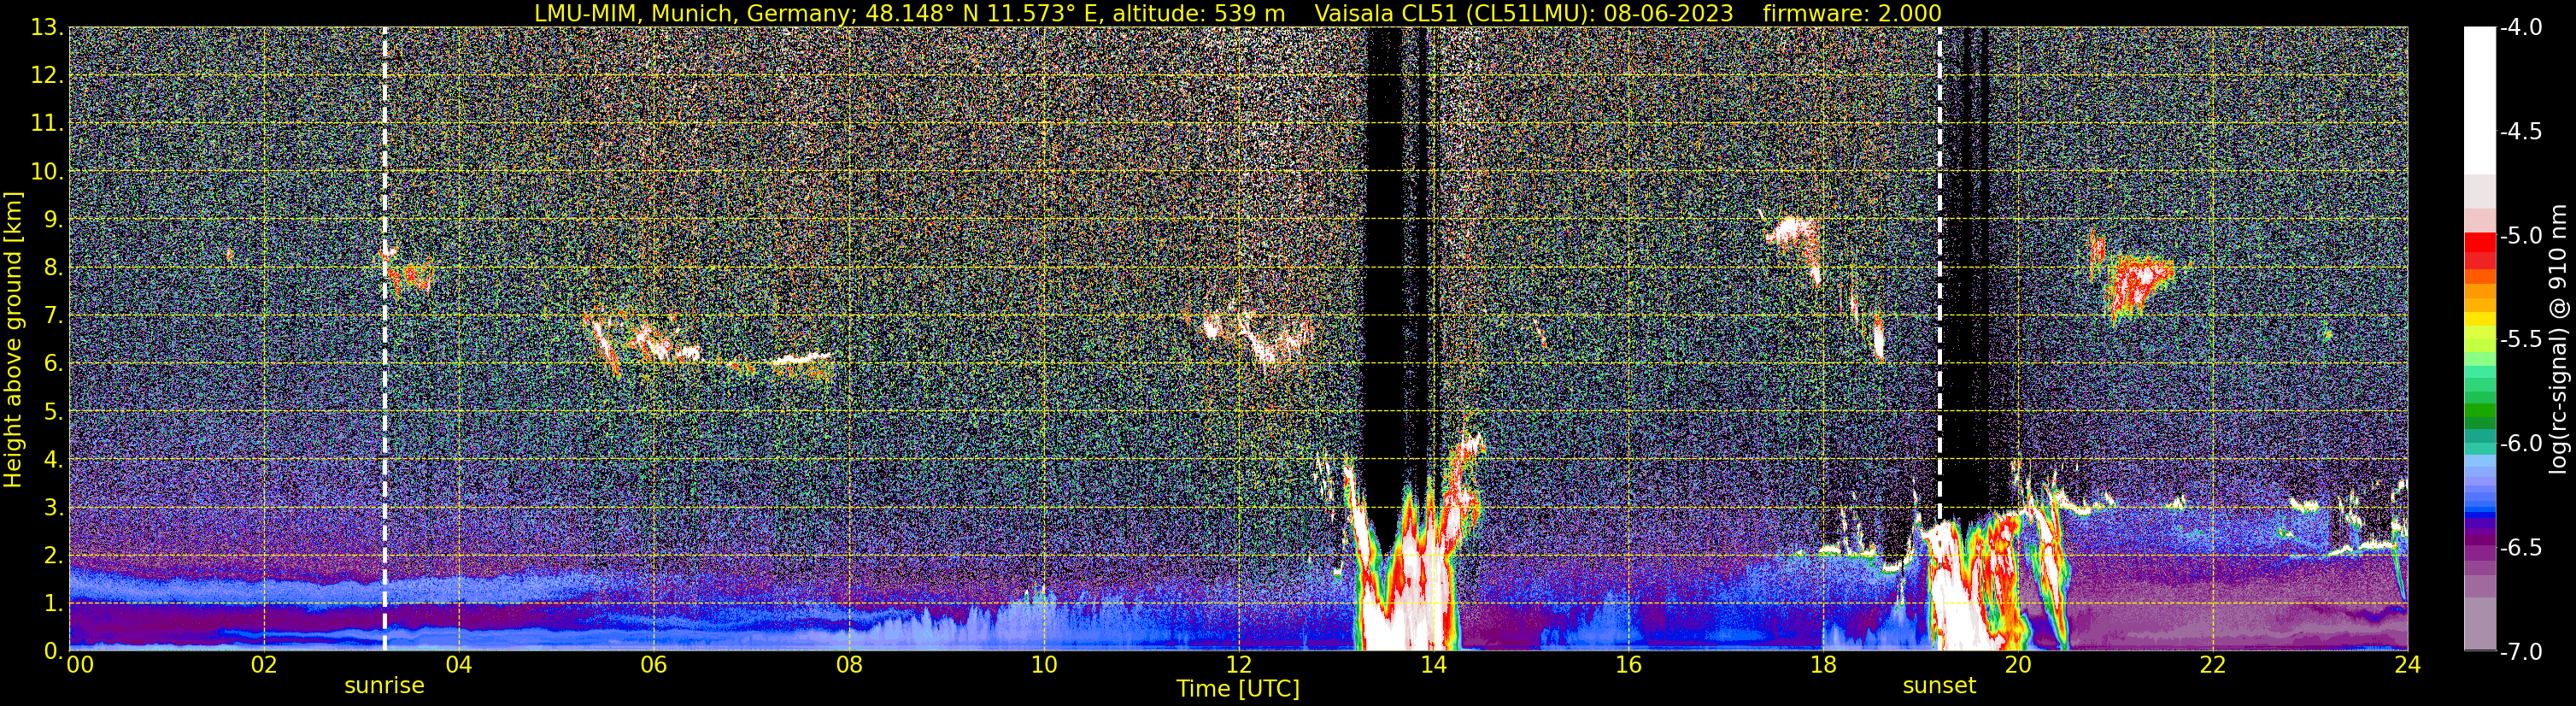This screenshot has height=706, width=2576.
Task: Click the height axis tick '10.'
Action: tap(47, 171)
